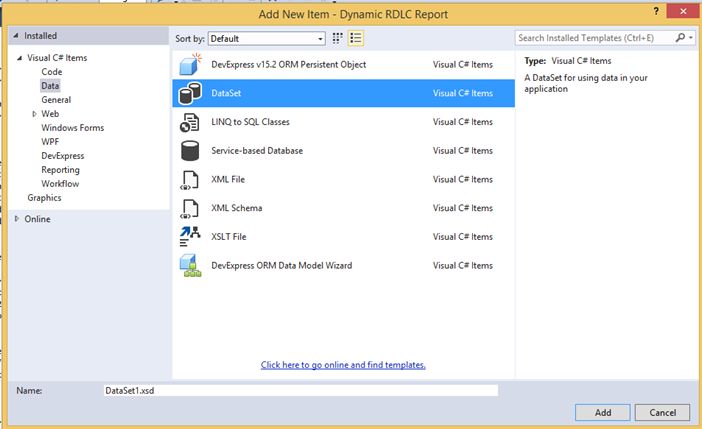This screenshot has height=429, width=702.
Task: Click the XML File template icon
Action: pyautogui.click(x=189, y=180)
